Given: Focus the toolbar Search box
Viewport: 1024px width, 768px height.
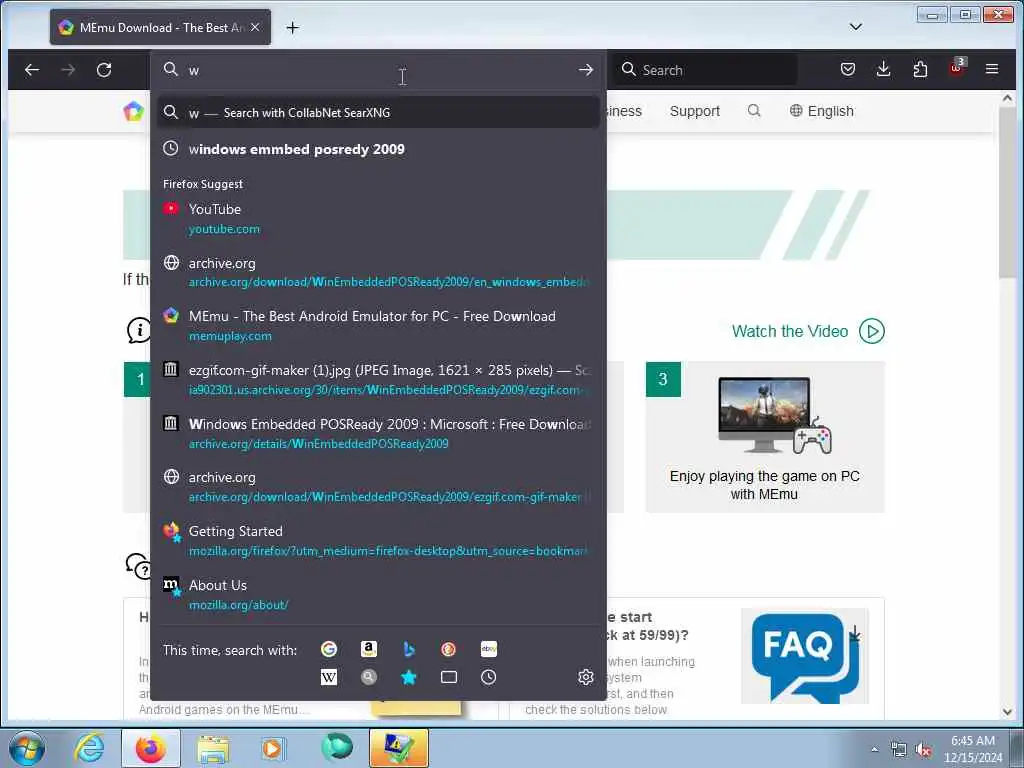Looking at the screenshot, I should click(x=705, y=70).
